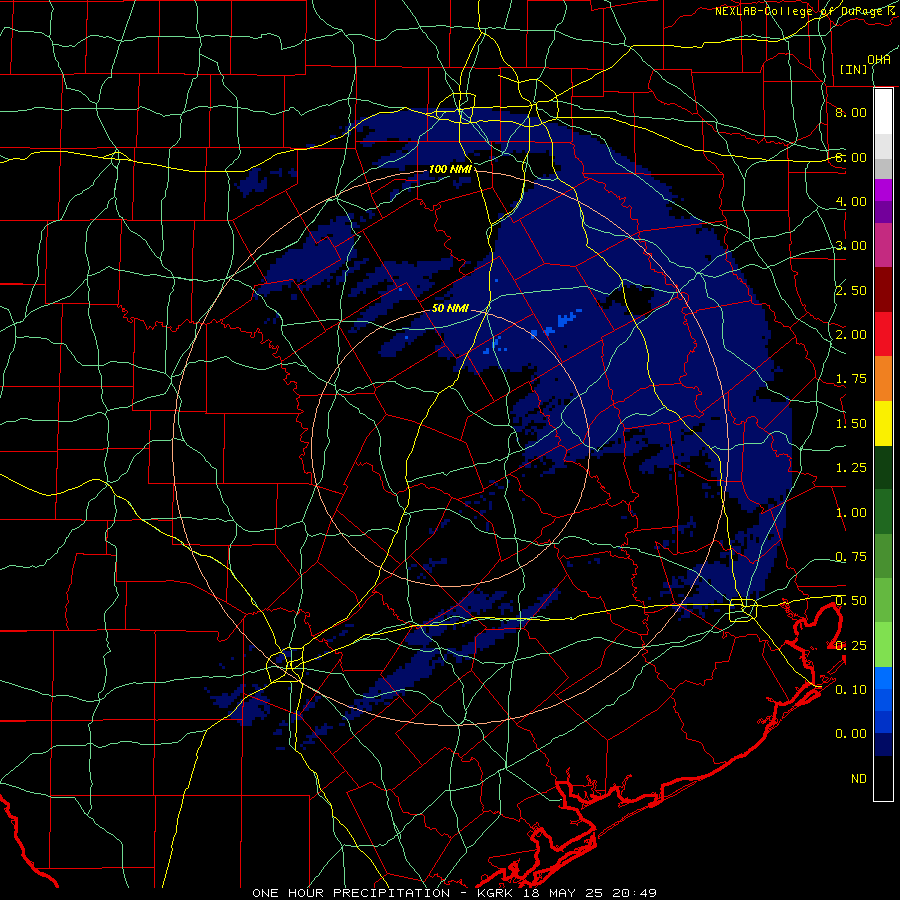This screenshot has height=900, width=900.
Task: Click the [IN] units label
Action: [x=854, y=69]
